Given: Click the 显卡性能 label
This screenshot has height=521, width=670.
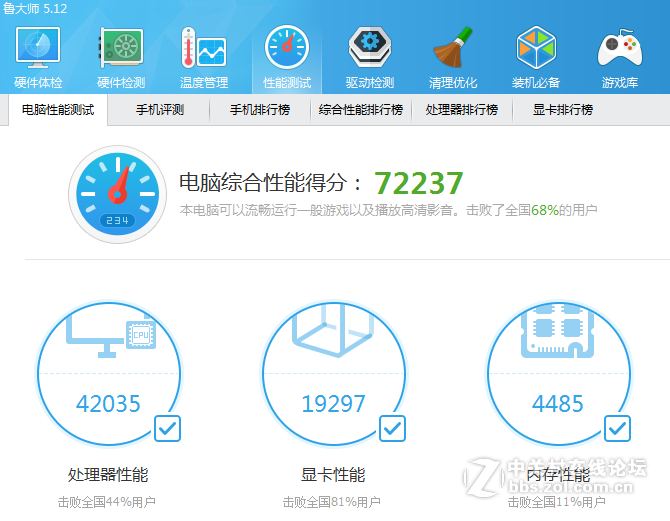Looking at the screenshot, I should coord(333,475).
